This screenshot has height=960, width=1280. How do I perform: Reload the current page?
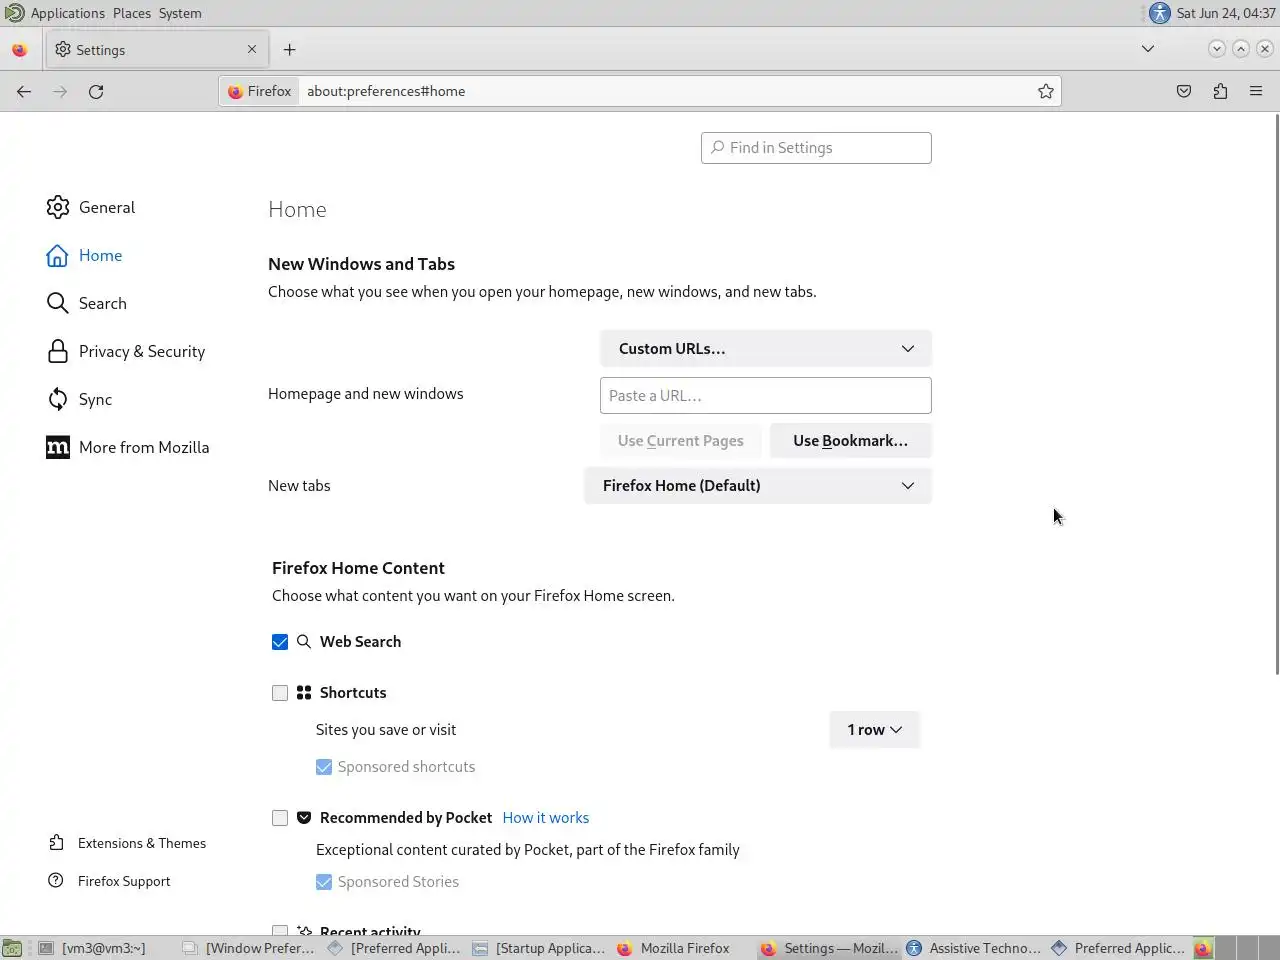click(x=96, y=91)
